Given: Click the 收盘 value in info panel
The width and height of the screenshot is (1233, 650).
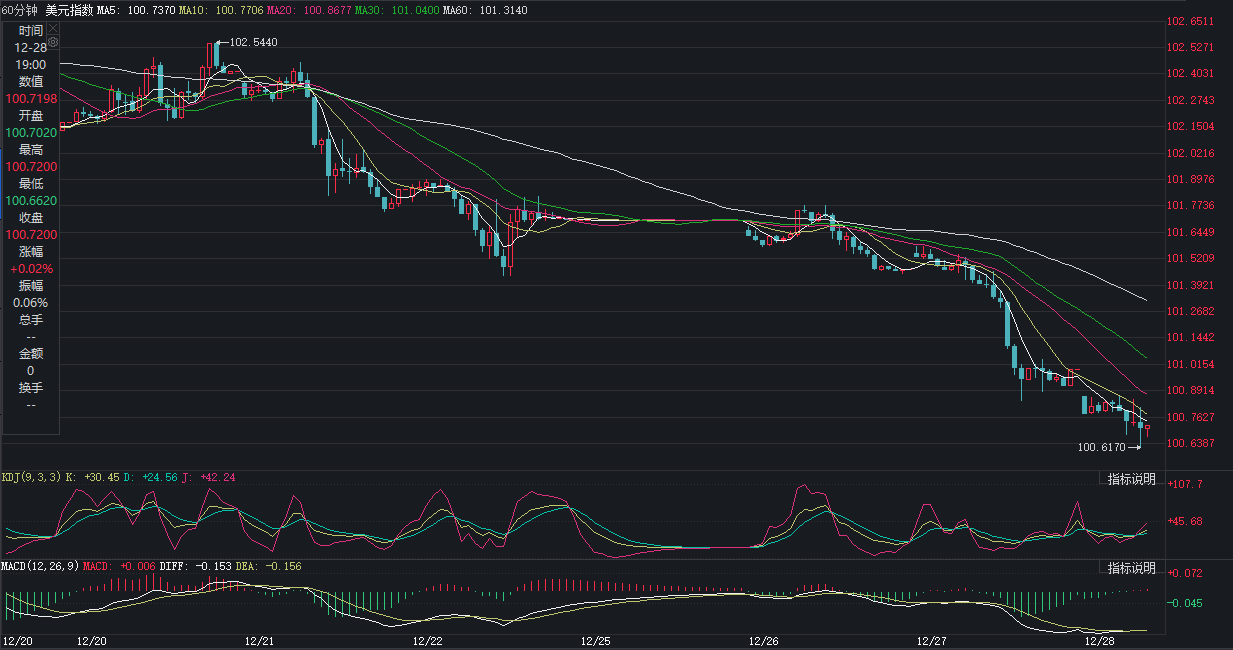Looking at the screenshot, I should pos(31,235).
